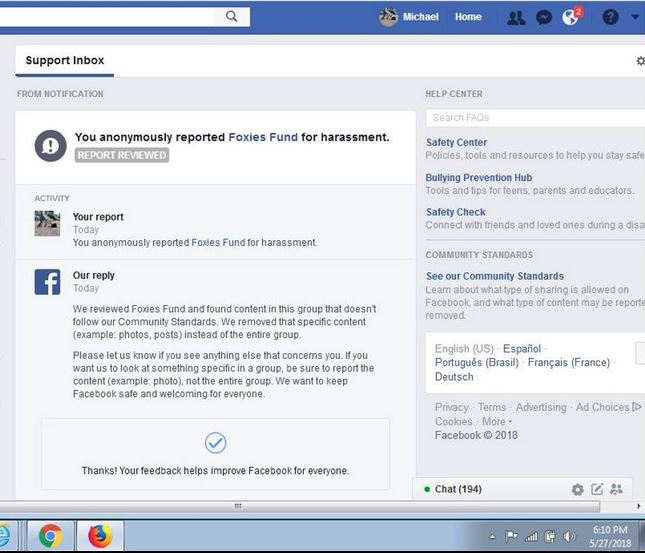Viewport: 645px width, 553px height.
Task: Open the Cookies footer link
Action: pyautogui.click(x=454, y=421)
